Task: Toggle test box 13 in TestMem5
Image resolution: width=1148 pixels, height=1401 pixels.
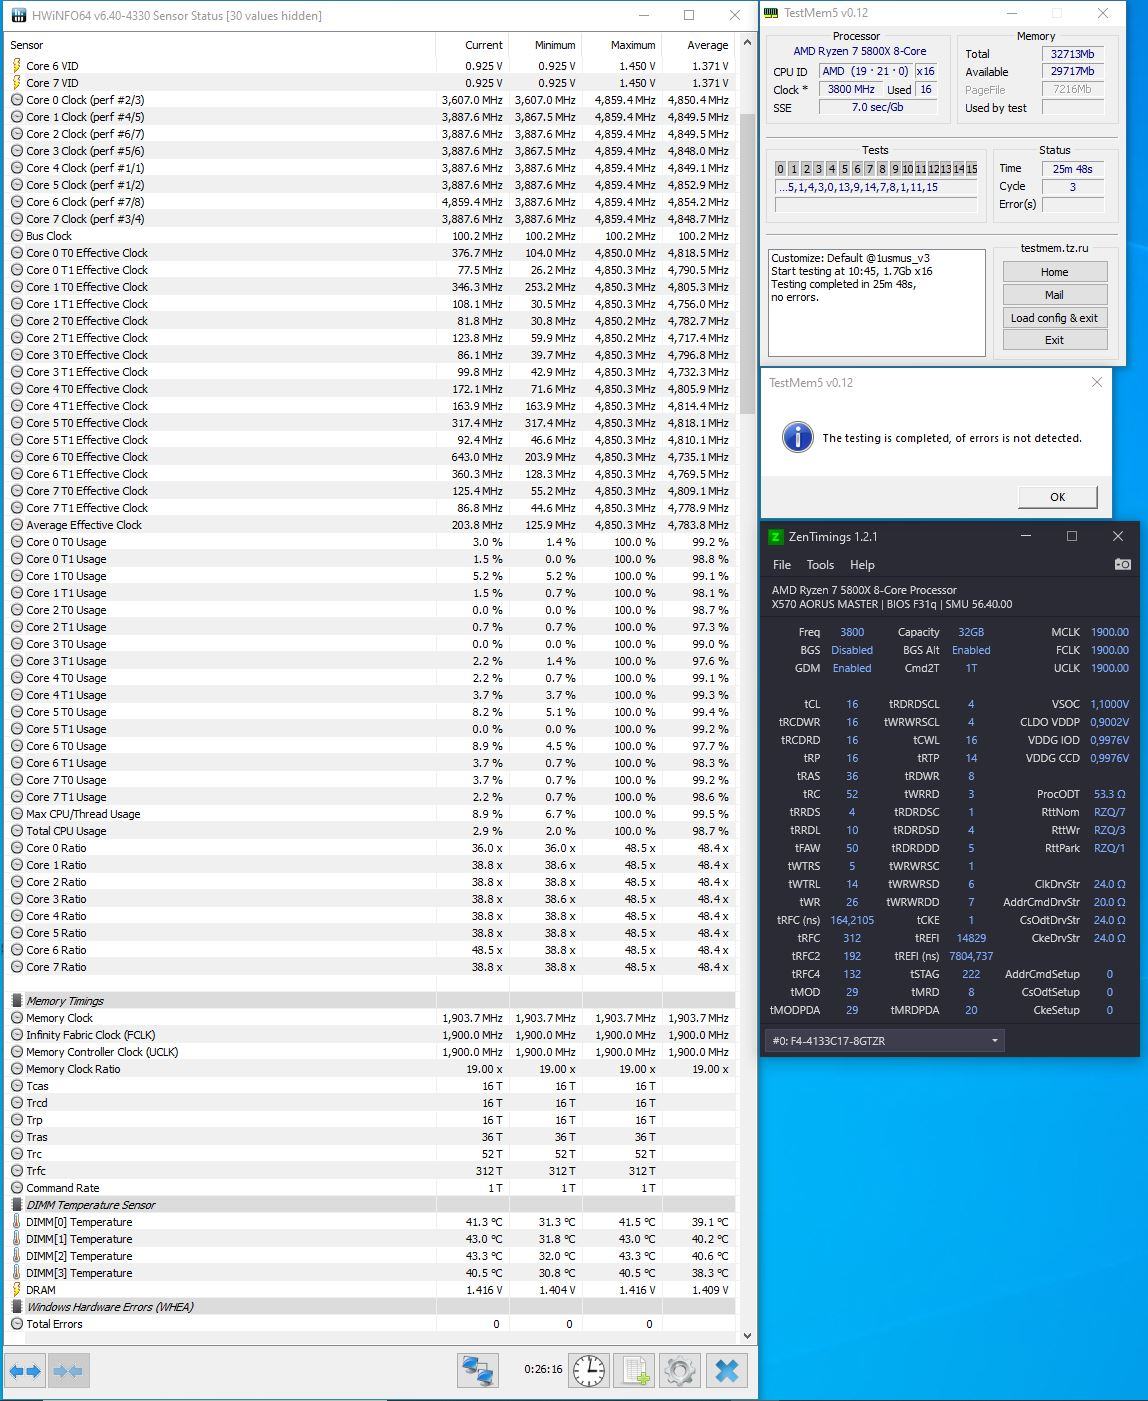Action: click(x=946, y=169)
